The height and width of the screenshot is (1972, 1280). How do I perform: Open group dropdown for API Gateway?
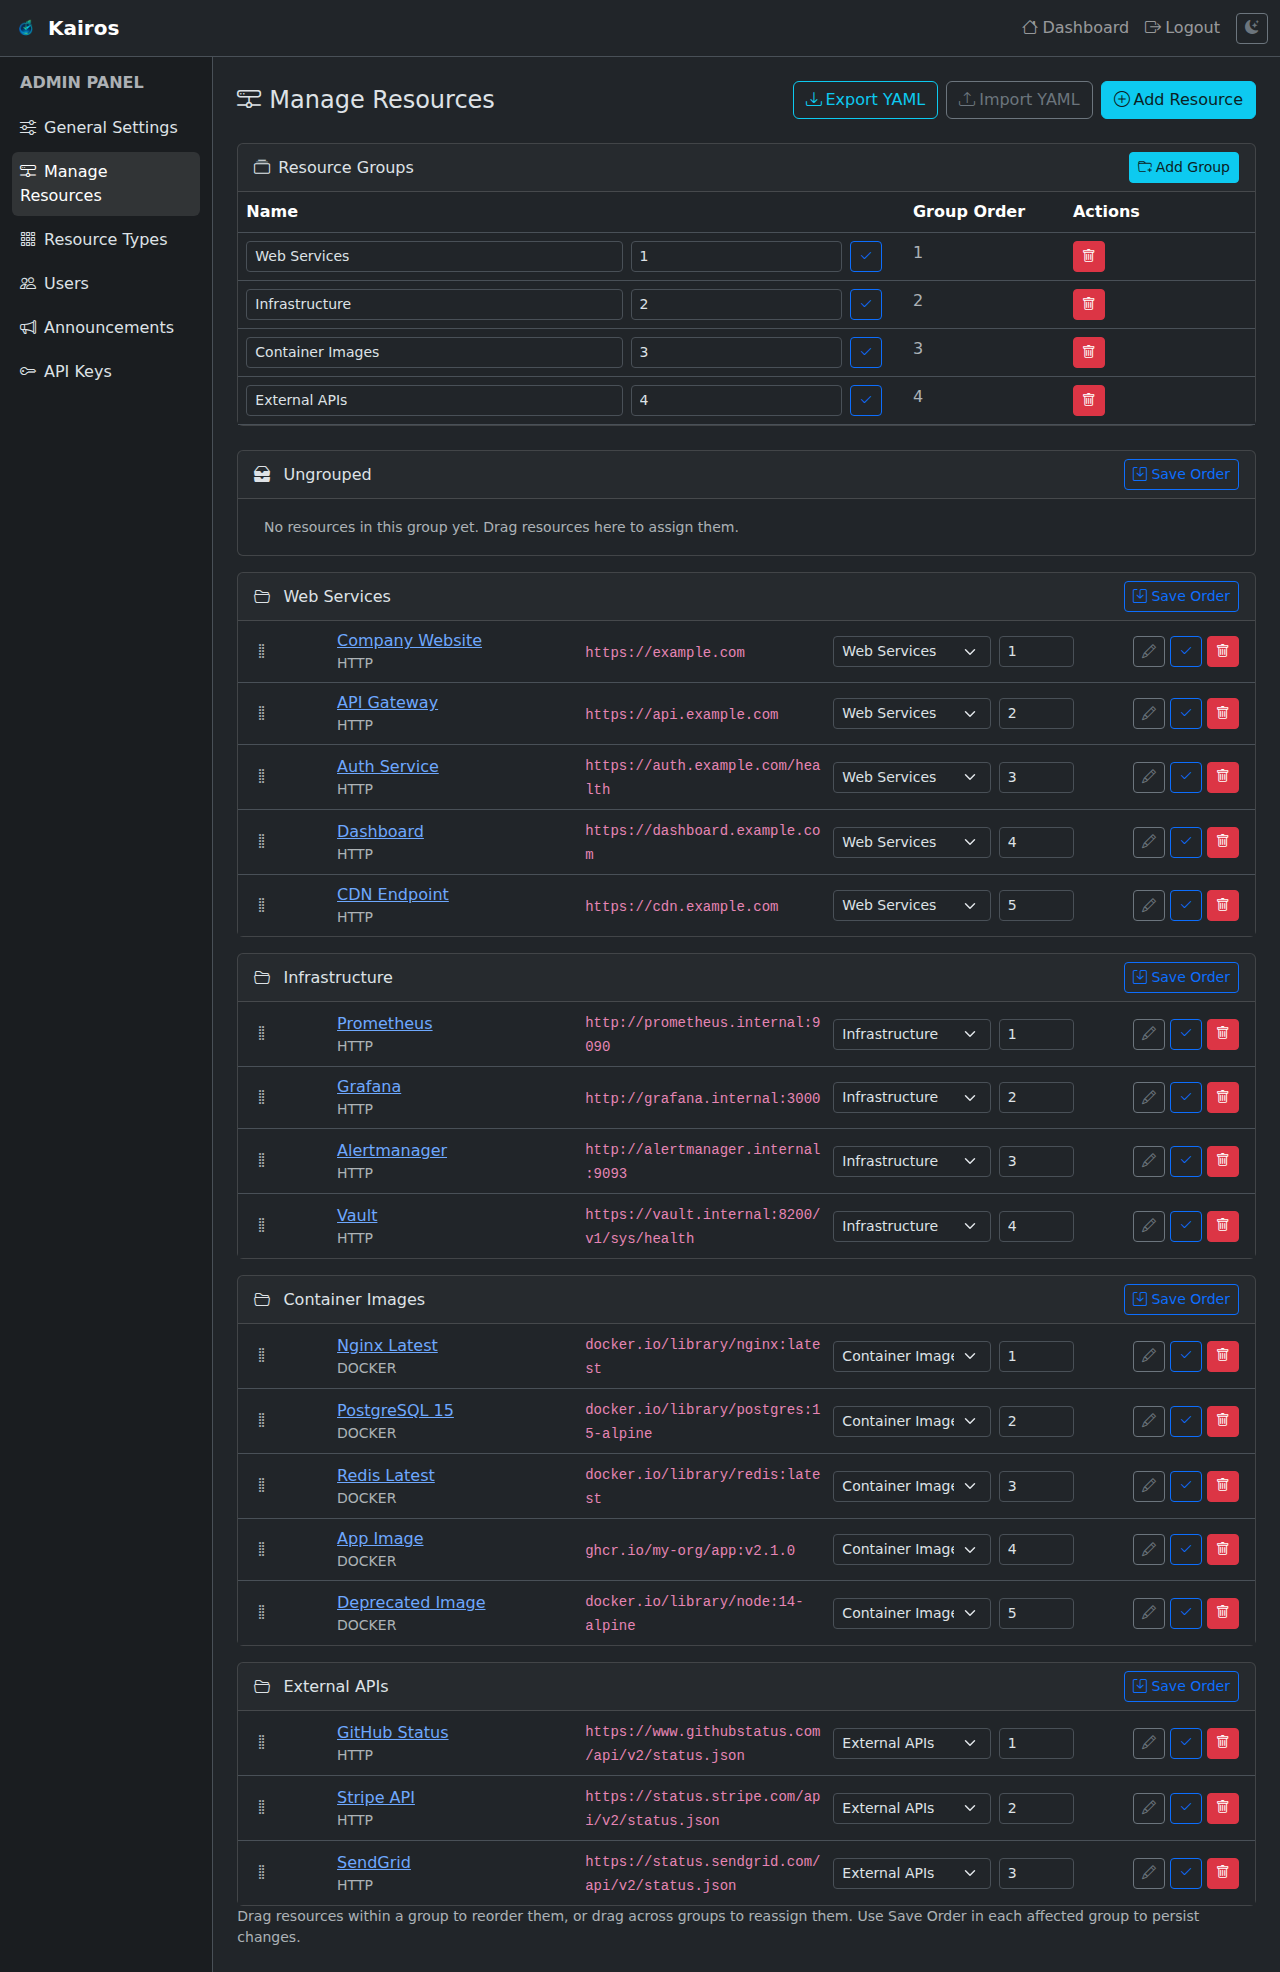pos(911,714)
